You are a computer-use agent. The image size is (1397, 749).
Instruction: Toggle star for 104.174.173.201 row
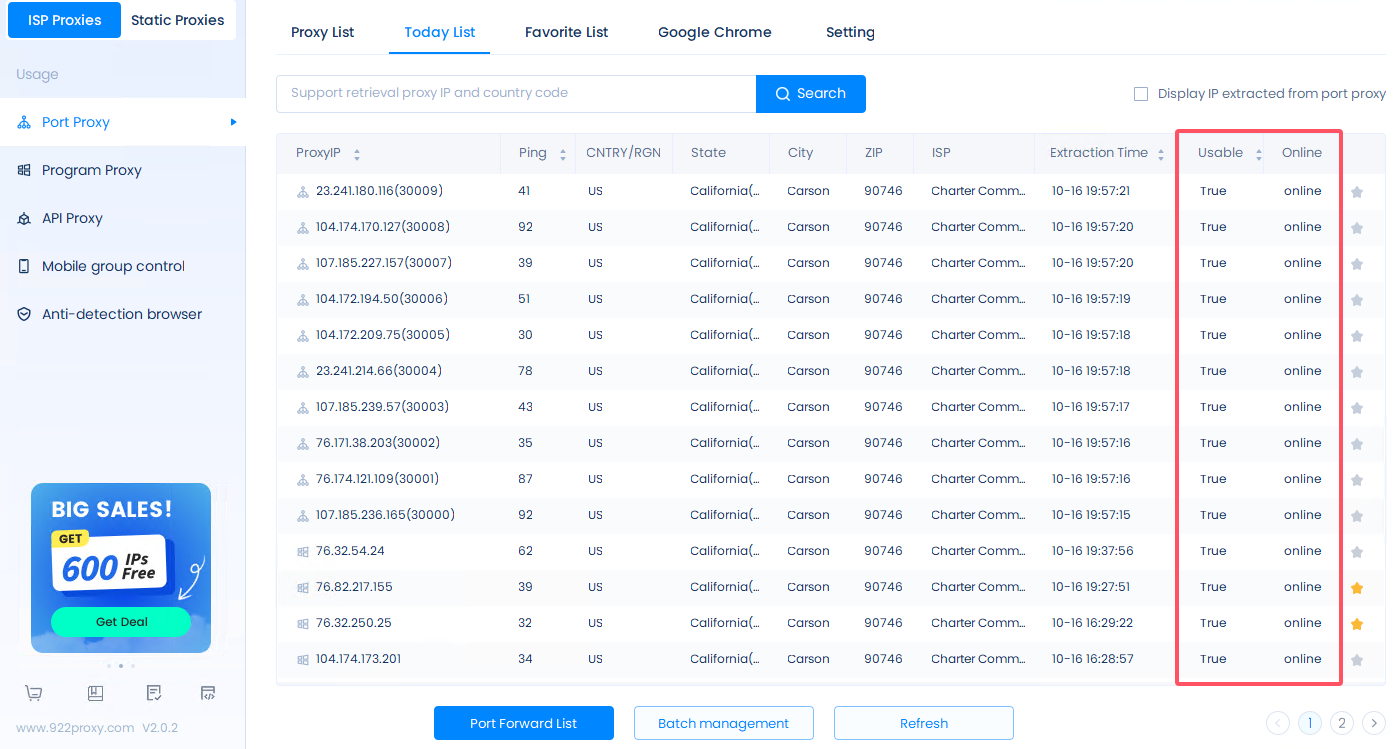pyautogui.click(x=1357, y=660)
